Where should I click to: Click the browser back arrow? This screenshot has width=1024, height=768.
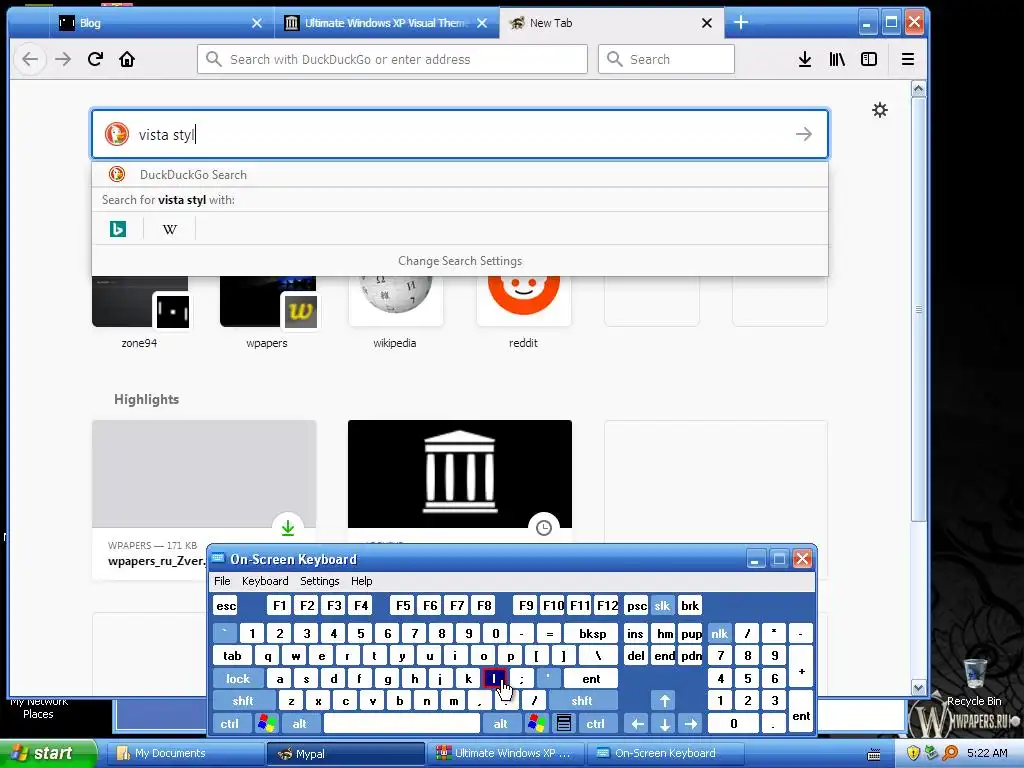(x=30, y=59)
